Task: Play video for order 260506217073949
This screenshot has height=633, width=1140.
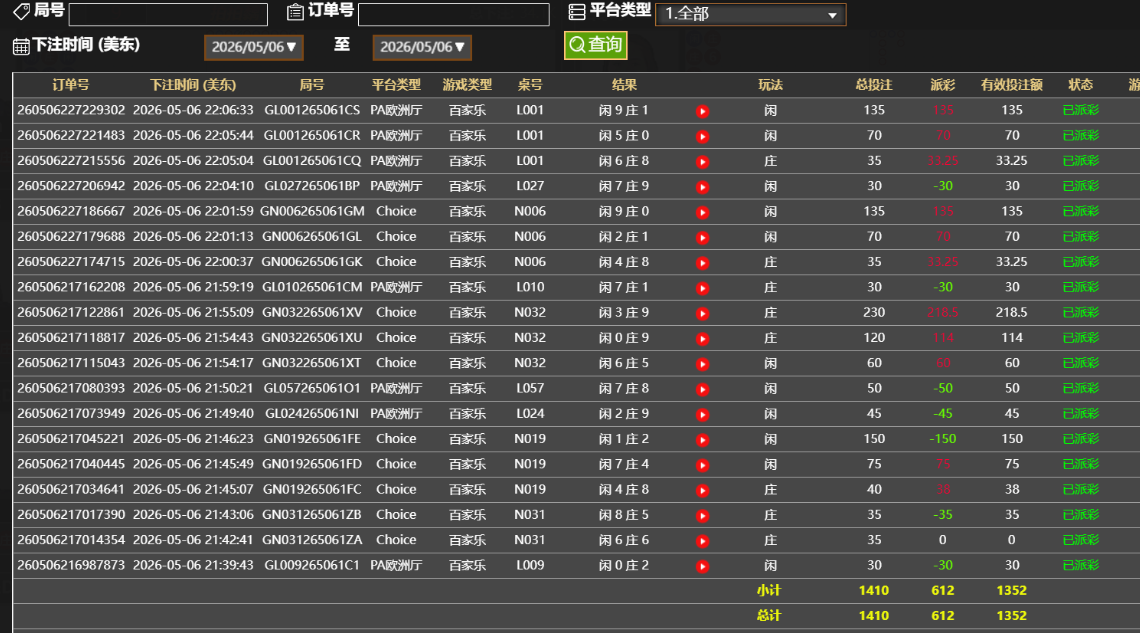Action: 702,415
